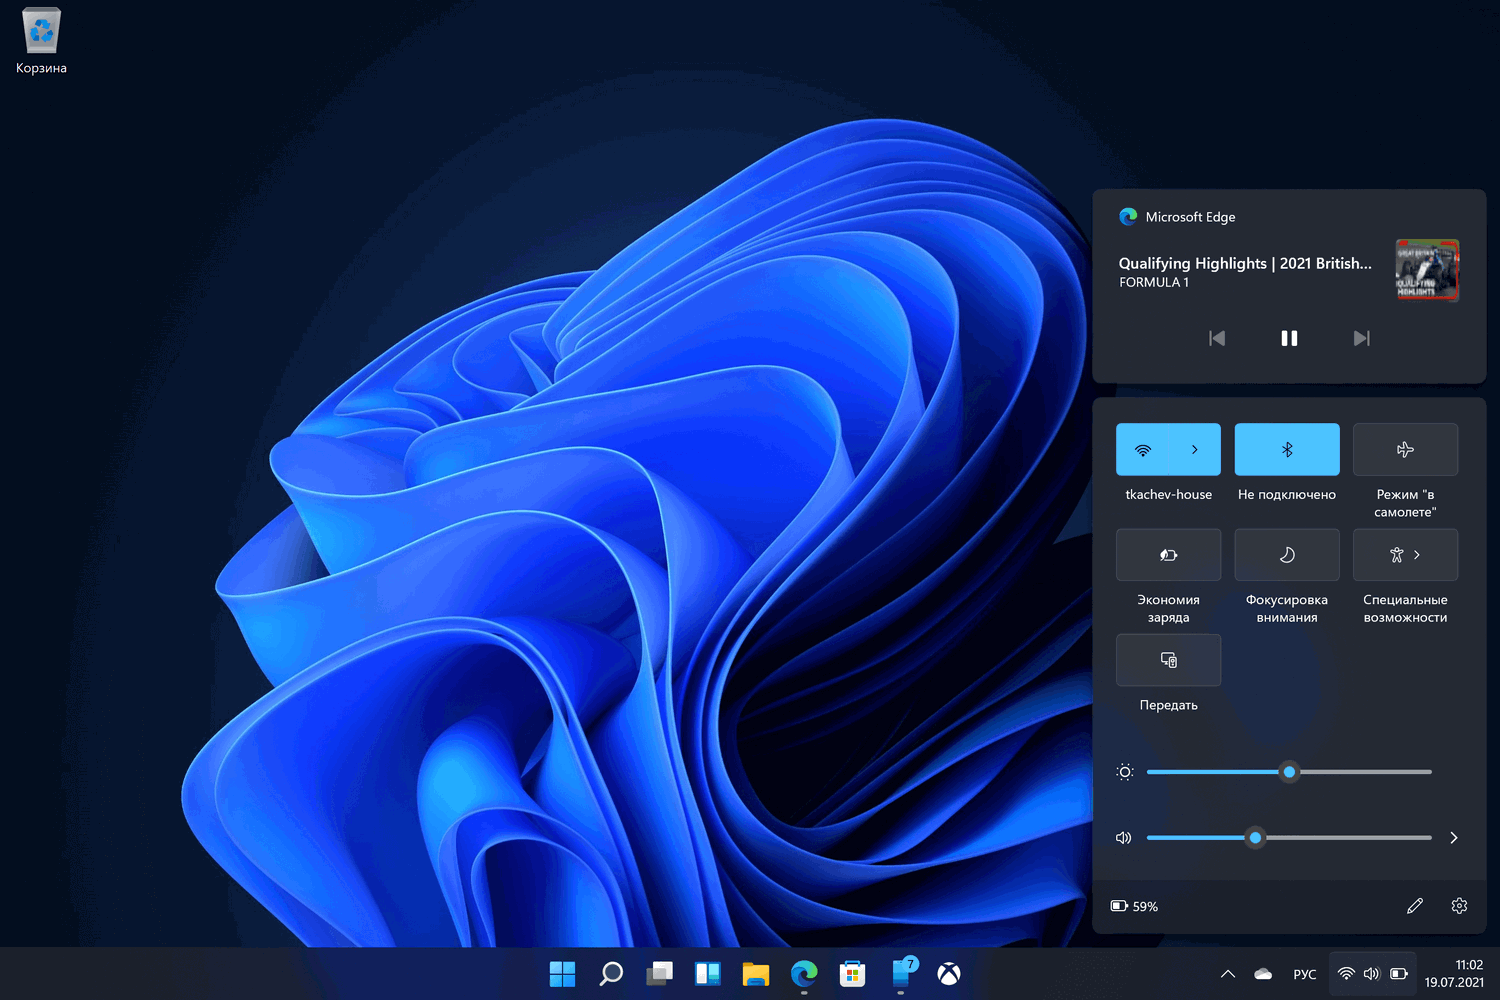The height and width of the screenshot is (1000, 1500).
Task: Skip to next media track
Action: click(x=1361, y=339)
